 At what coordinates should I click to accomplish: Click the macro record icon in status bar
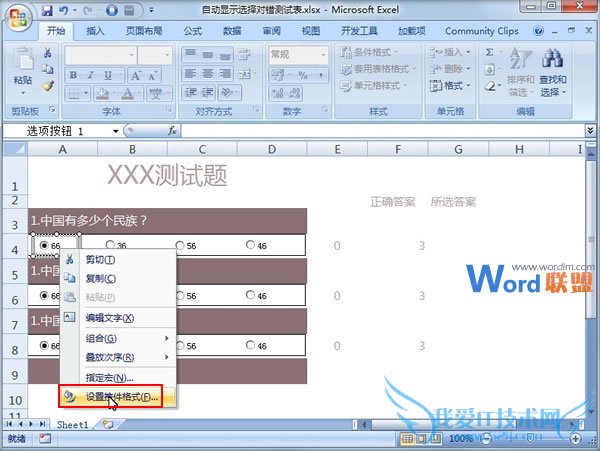pos(45,438)
